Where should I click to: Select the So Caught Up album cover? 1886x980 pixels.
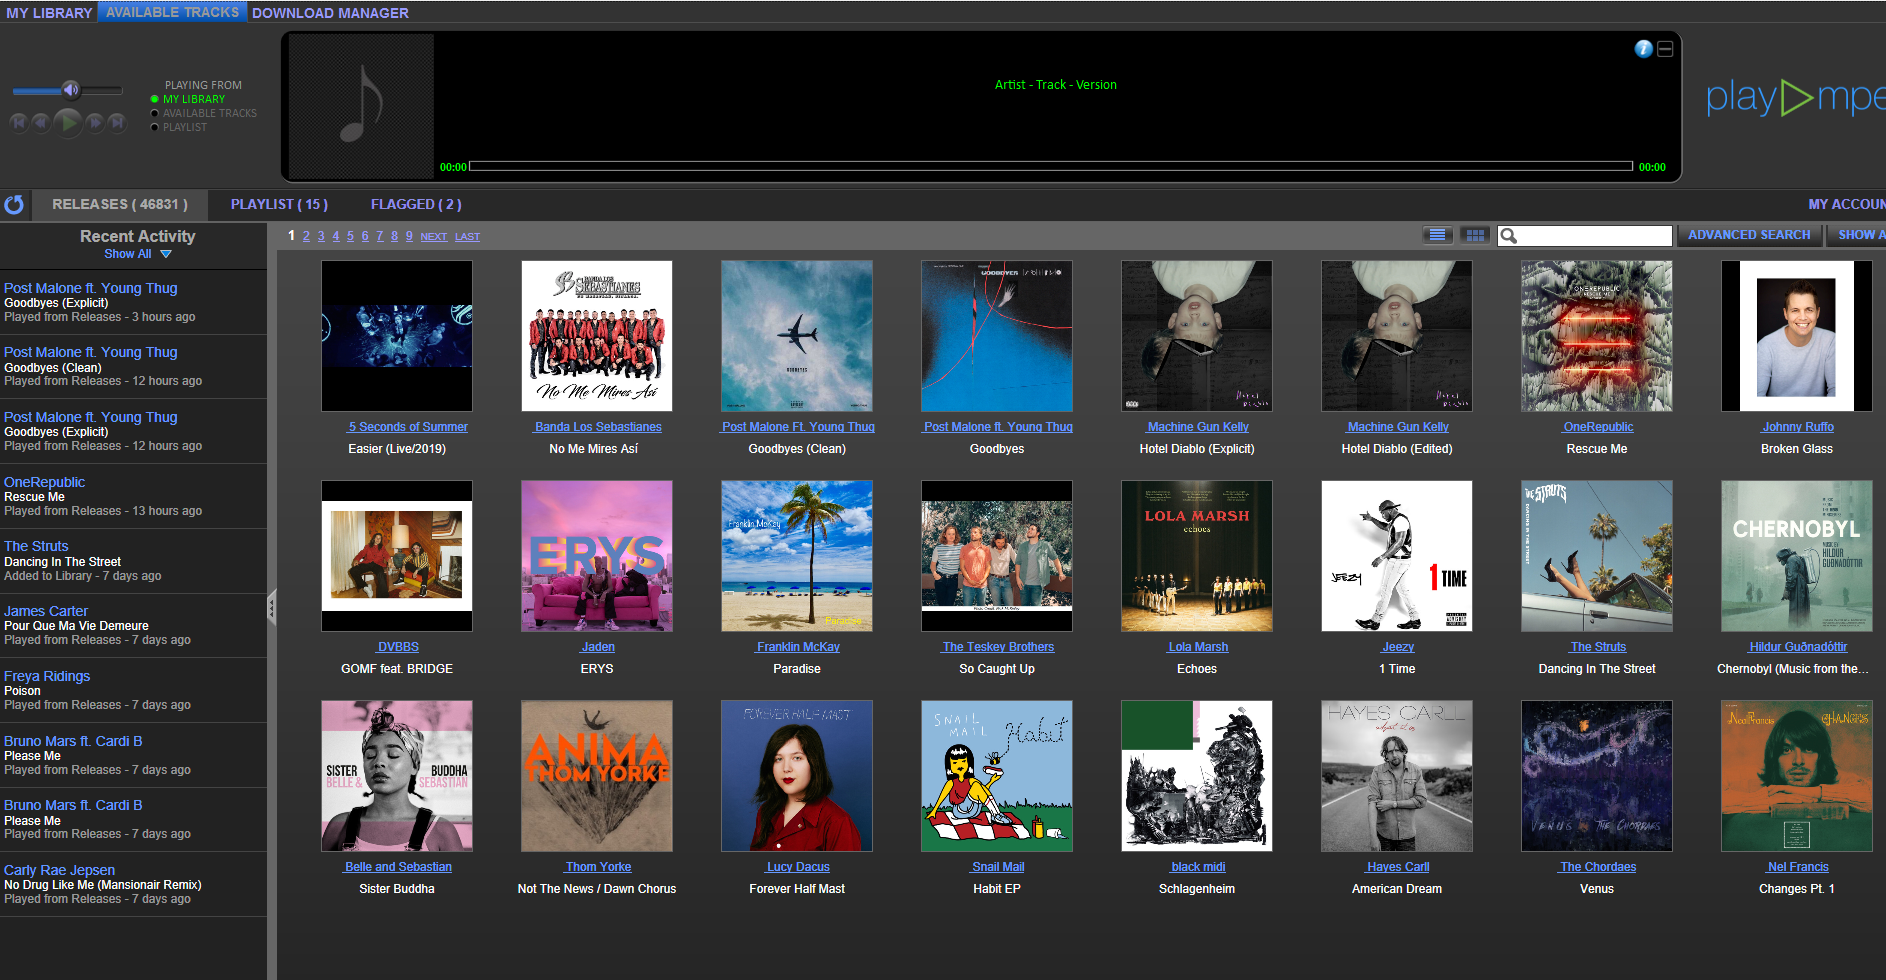[997, 556]
